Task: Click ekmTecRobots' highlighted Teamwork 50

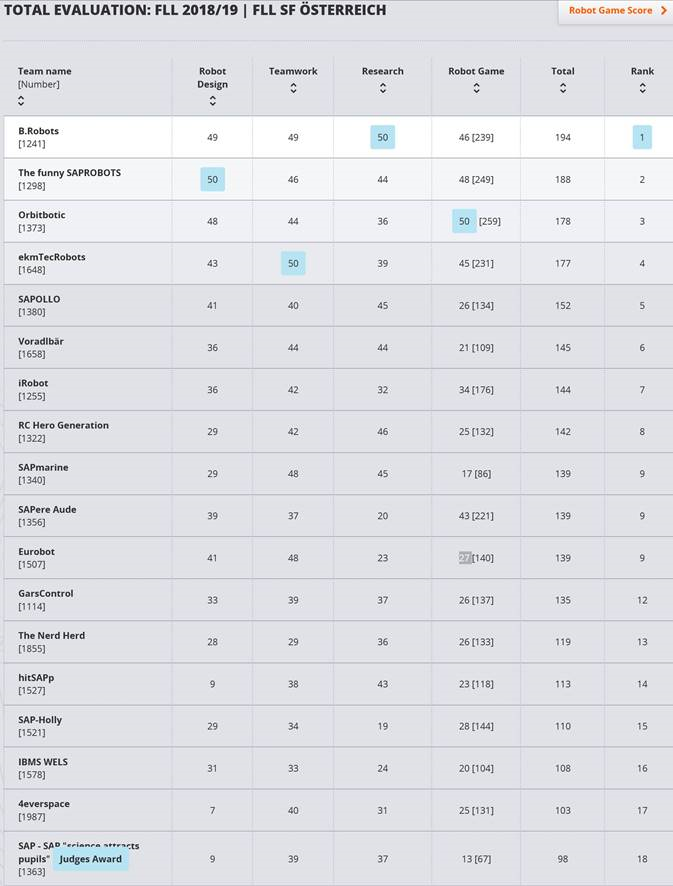Action: coord(293,263)
